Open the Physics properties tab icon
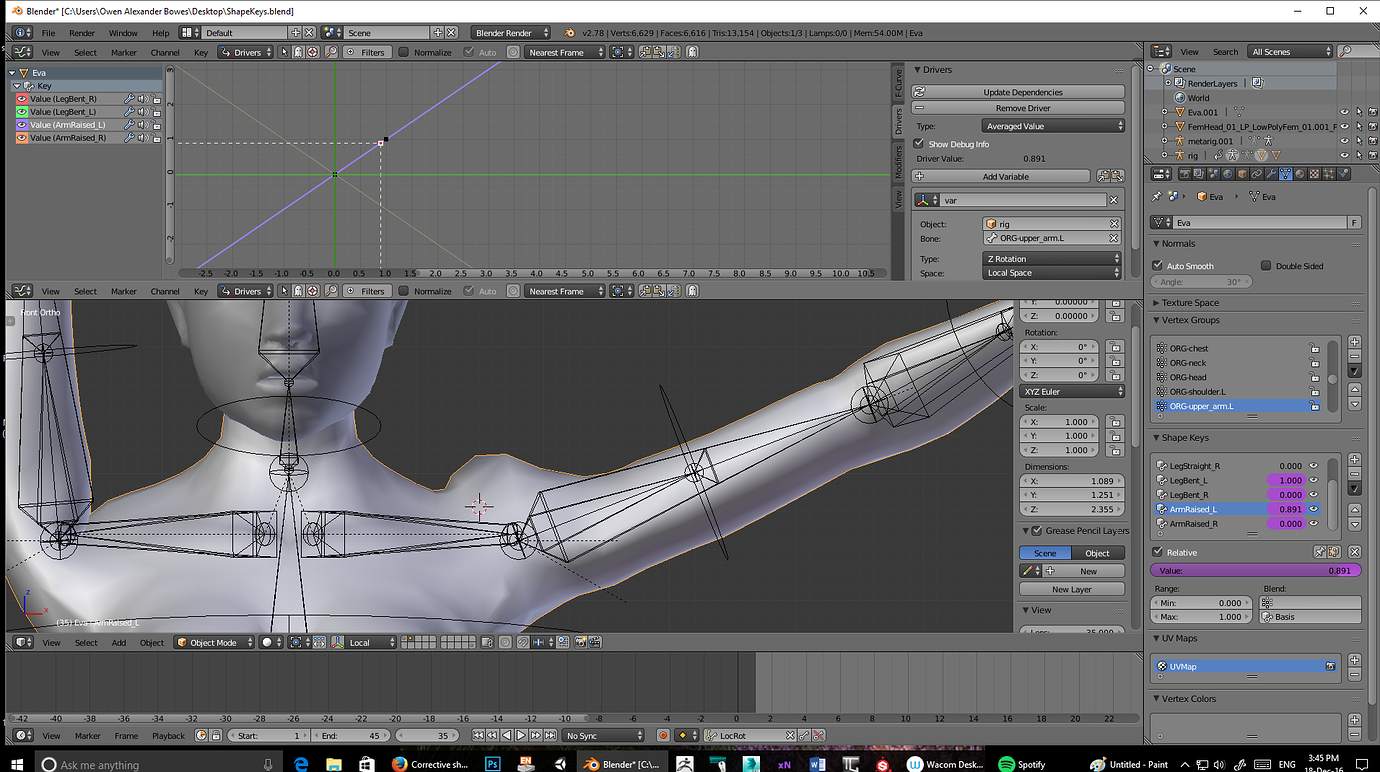Viewport: 1380px width, 772px height. (1343, 174)
